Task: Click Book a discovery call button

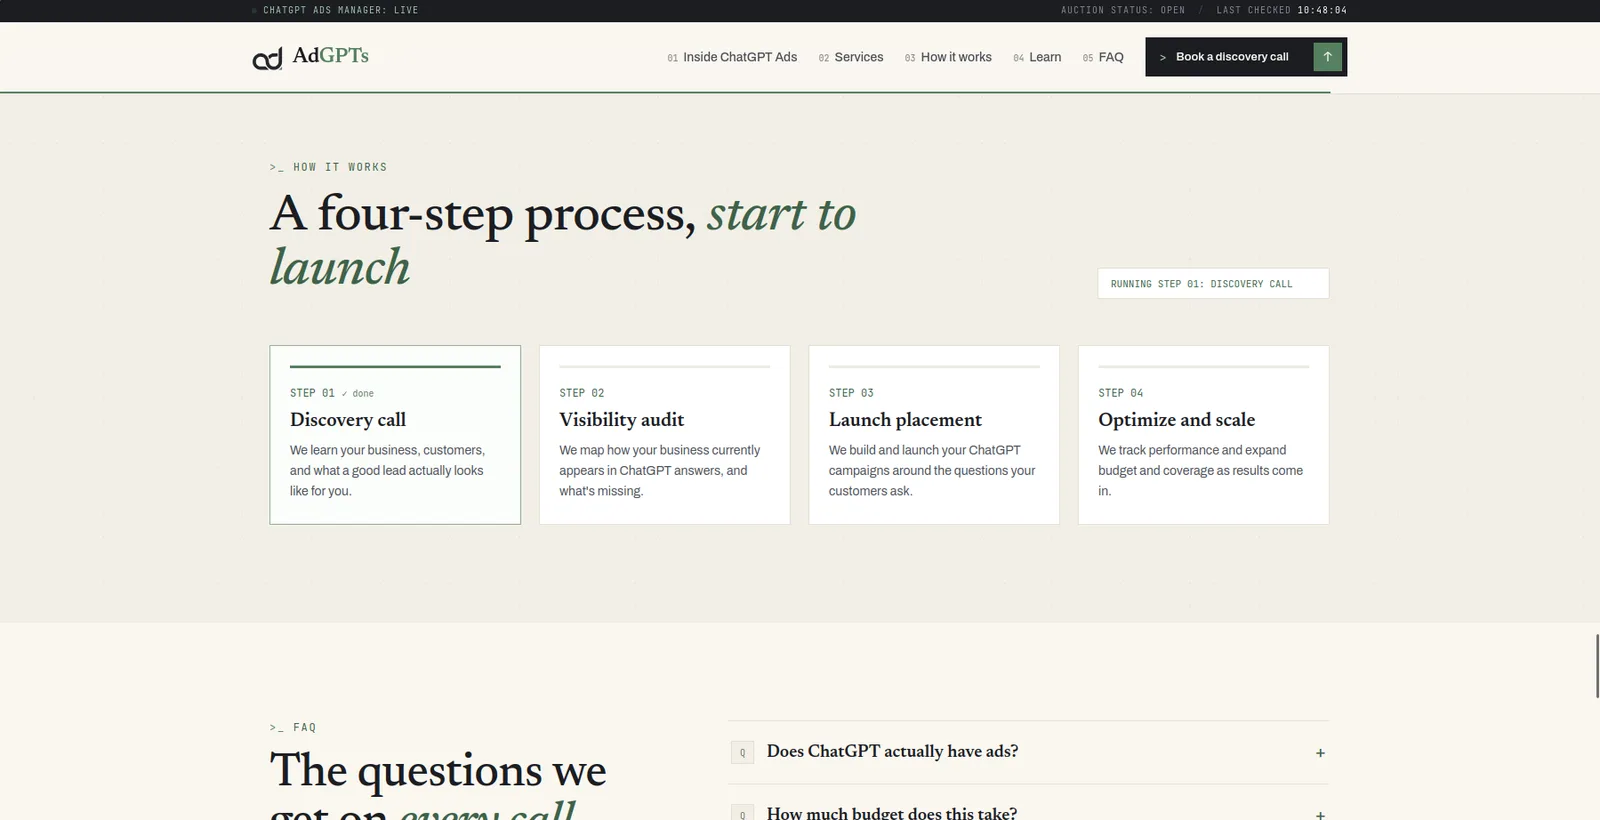Action: point(1246,57)
